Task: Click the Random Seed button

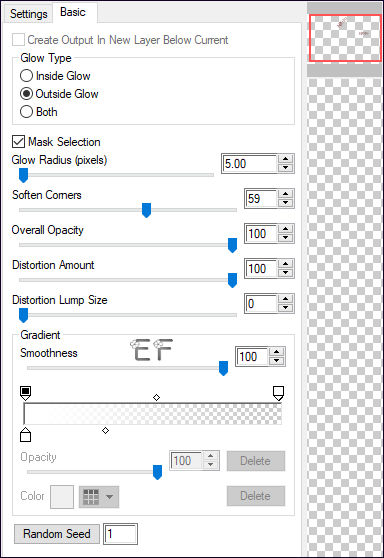Action: tap(57, 533)
